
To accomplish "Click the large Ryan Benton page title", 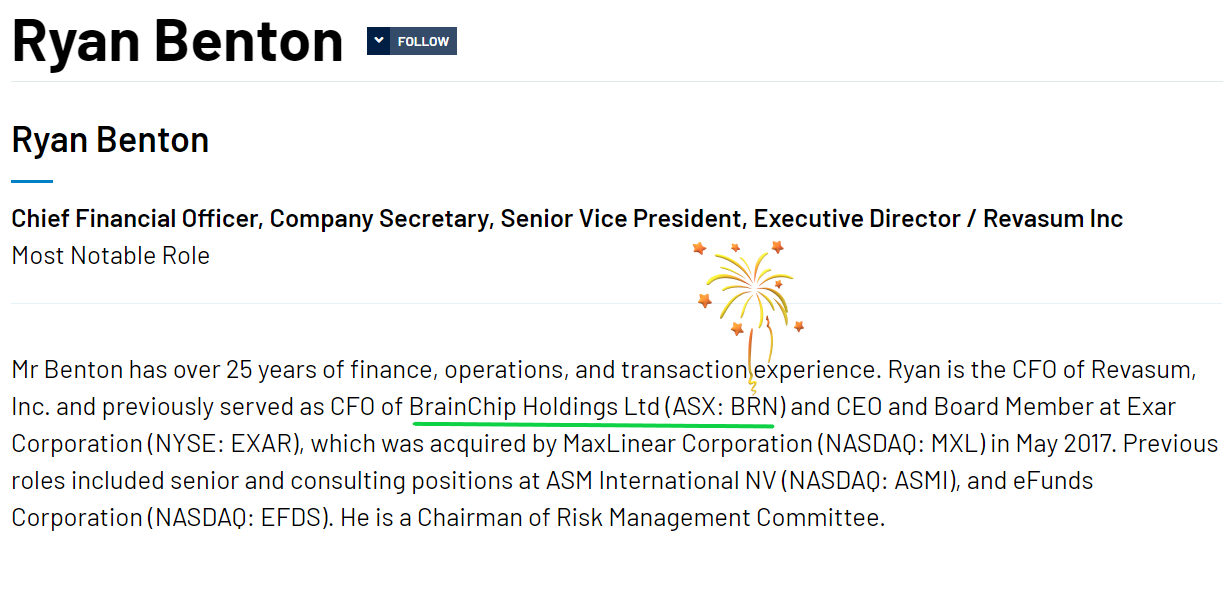I will pyautogui.click(x=178, y=40).
